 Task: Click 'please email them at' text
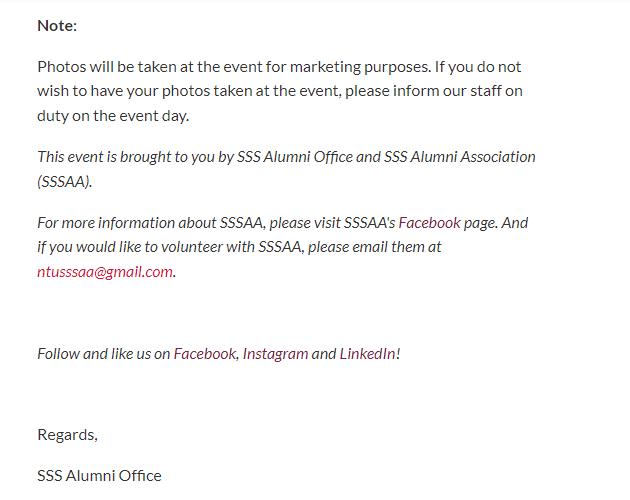374,247
